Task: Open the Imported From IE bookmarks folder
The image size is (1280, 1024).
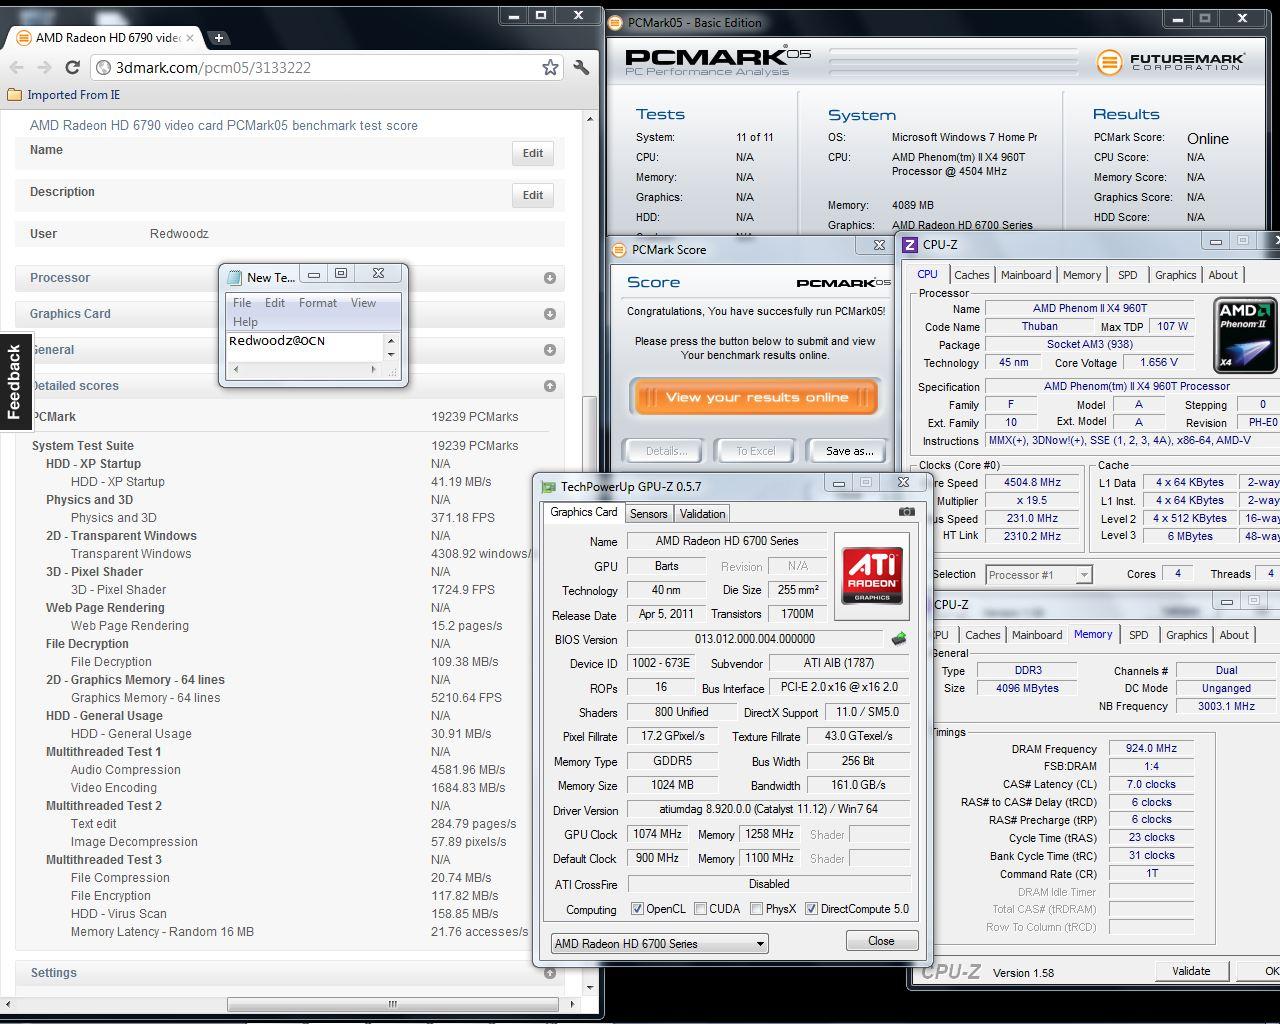Action: point(63,95)
